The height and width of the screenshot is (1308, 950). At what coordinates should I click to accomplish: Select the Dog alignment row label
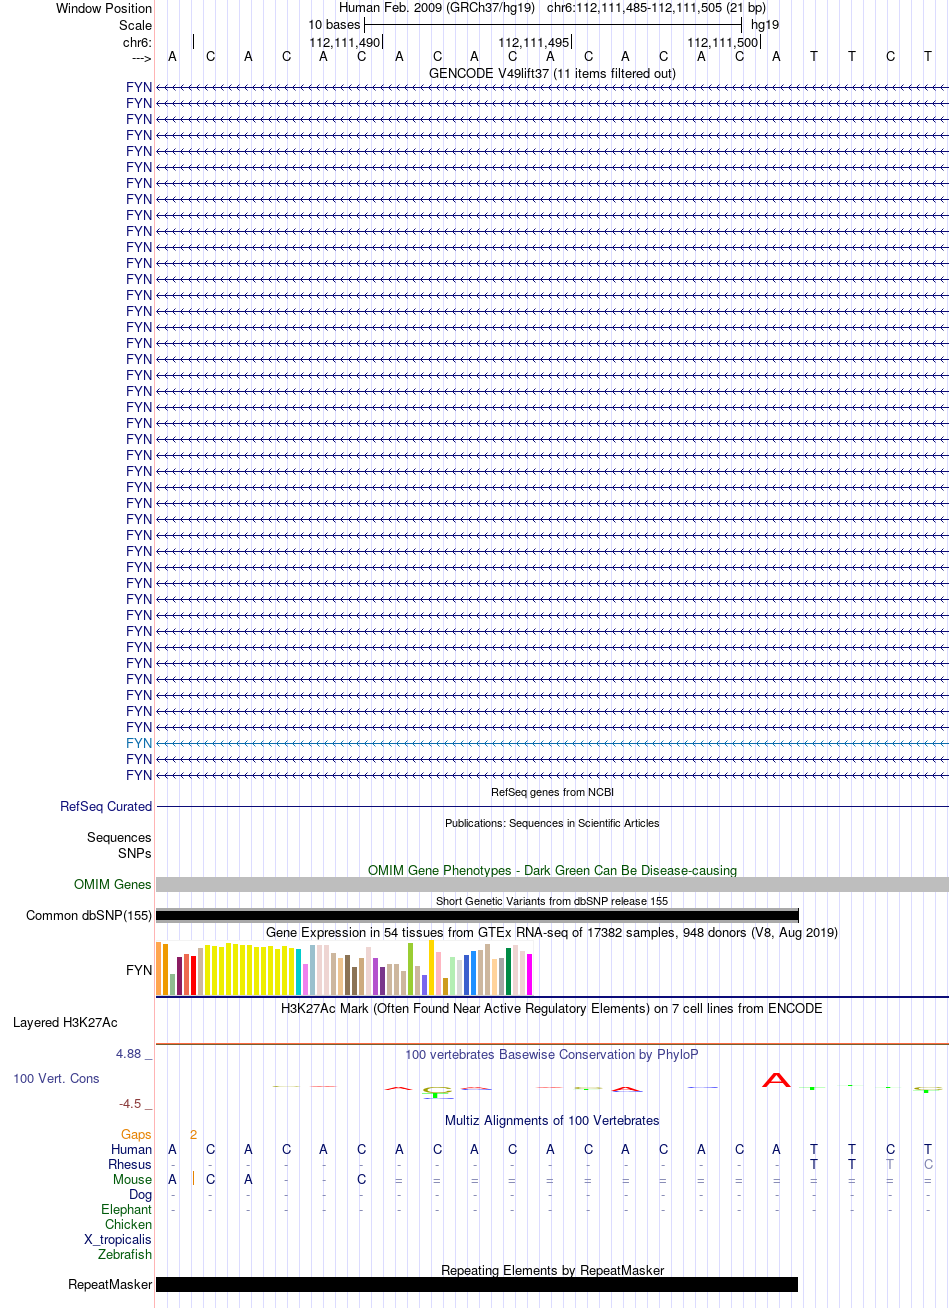[141, 1194]
